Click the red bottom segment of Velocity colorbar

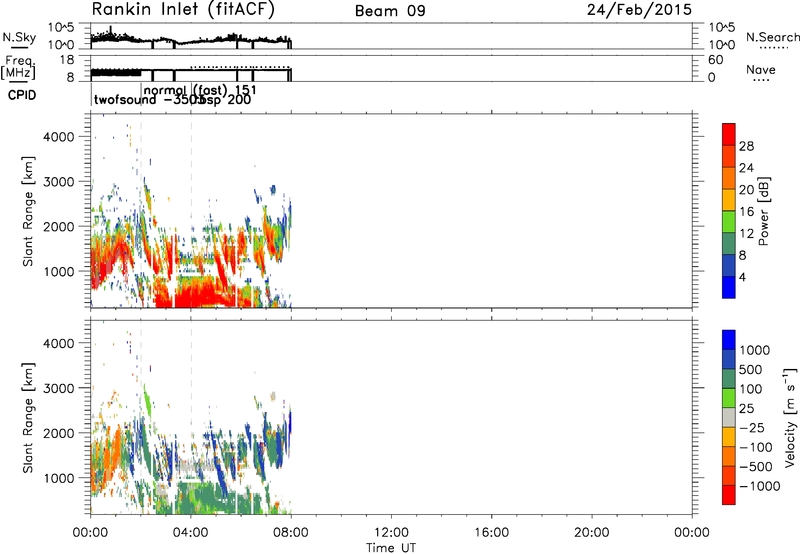(x=729, y=495)
